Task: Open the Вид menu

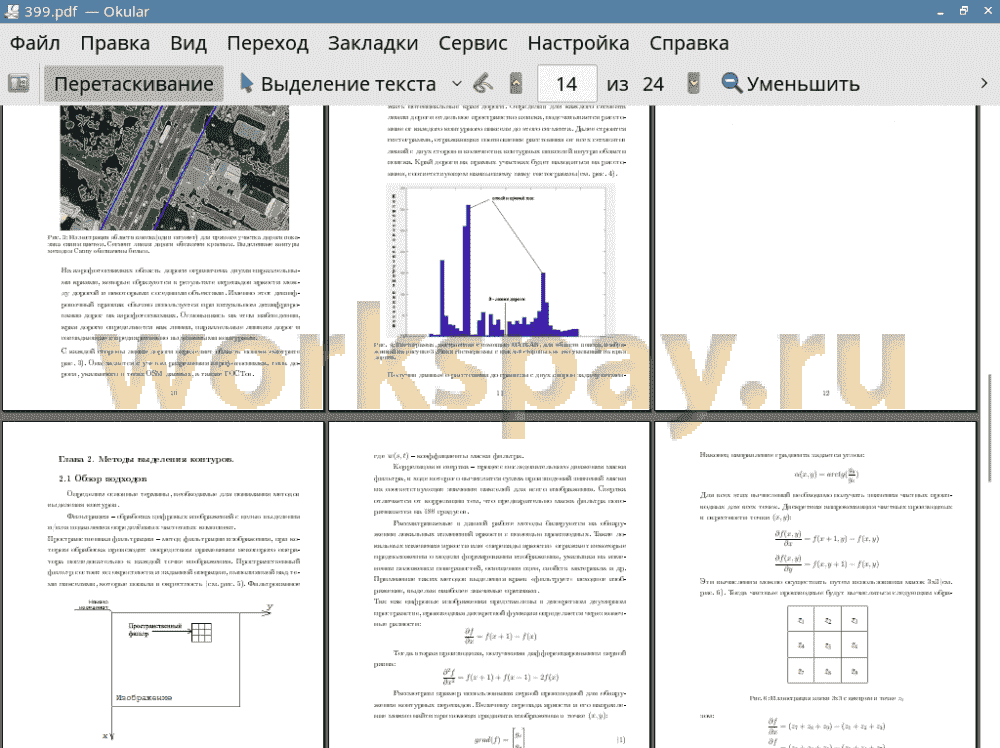Action: pos(188,43)
